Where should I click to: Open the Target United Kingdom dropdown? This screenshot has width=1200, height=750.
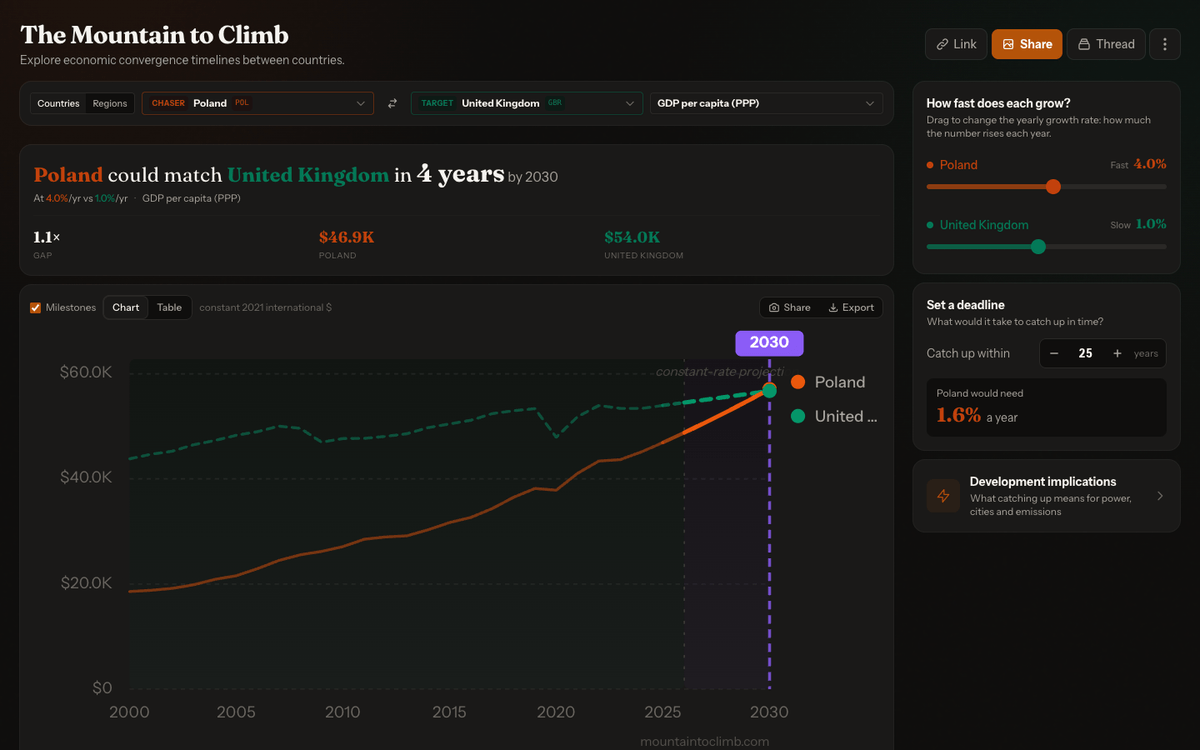click(x=526, y=103)
